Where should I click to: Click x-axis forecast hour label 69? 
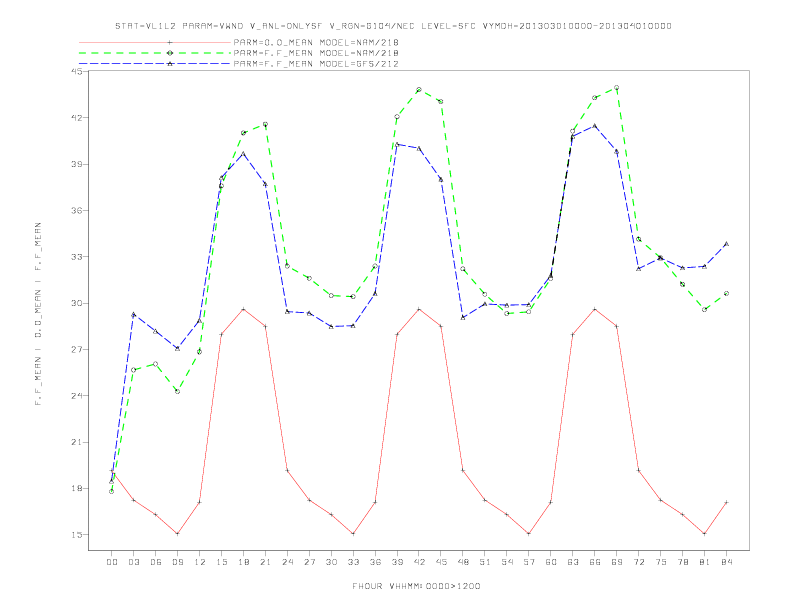tap(617, 562)
